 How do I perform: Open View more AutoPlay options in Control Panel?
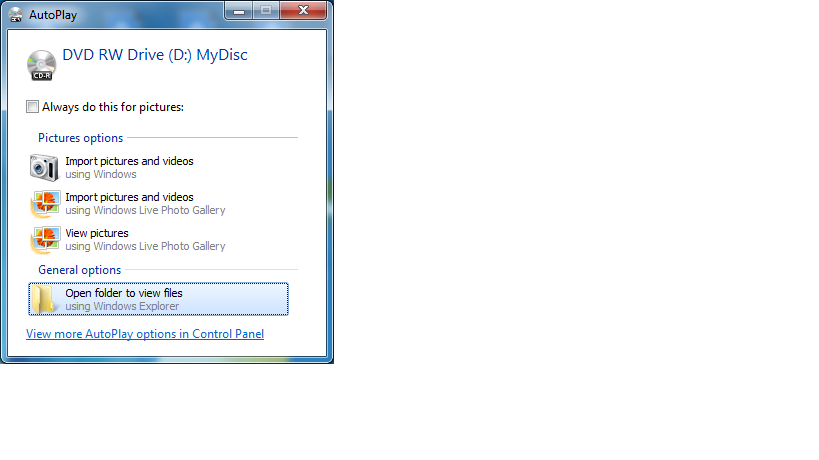145,334
